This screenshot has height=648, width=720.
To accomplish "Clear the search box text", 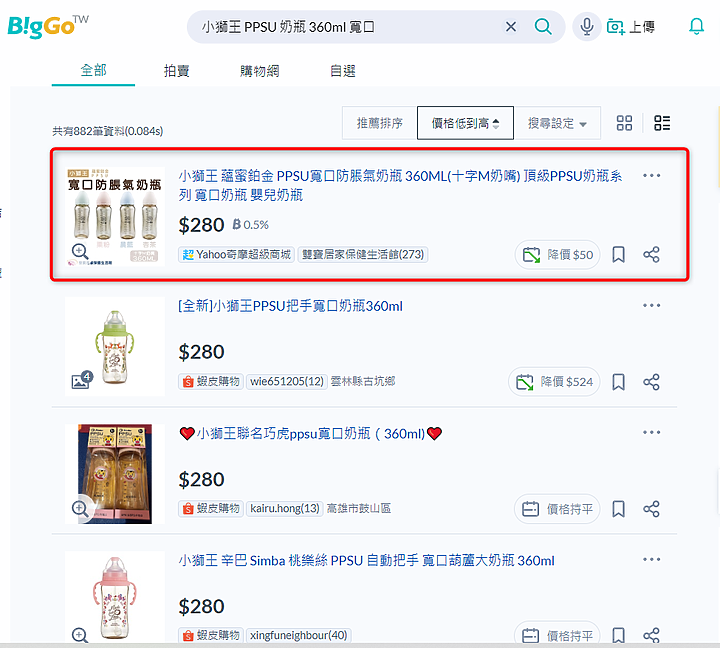I will tap(511, 27).
